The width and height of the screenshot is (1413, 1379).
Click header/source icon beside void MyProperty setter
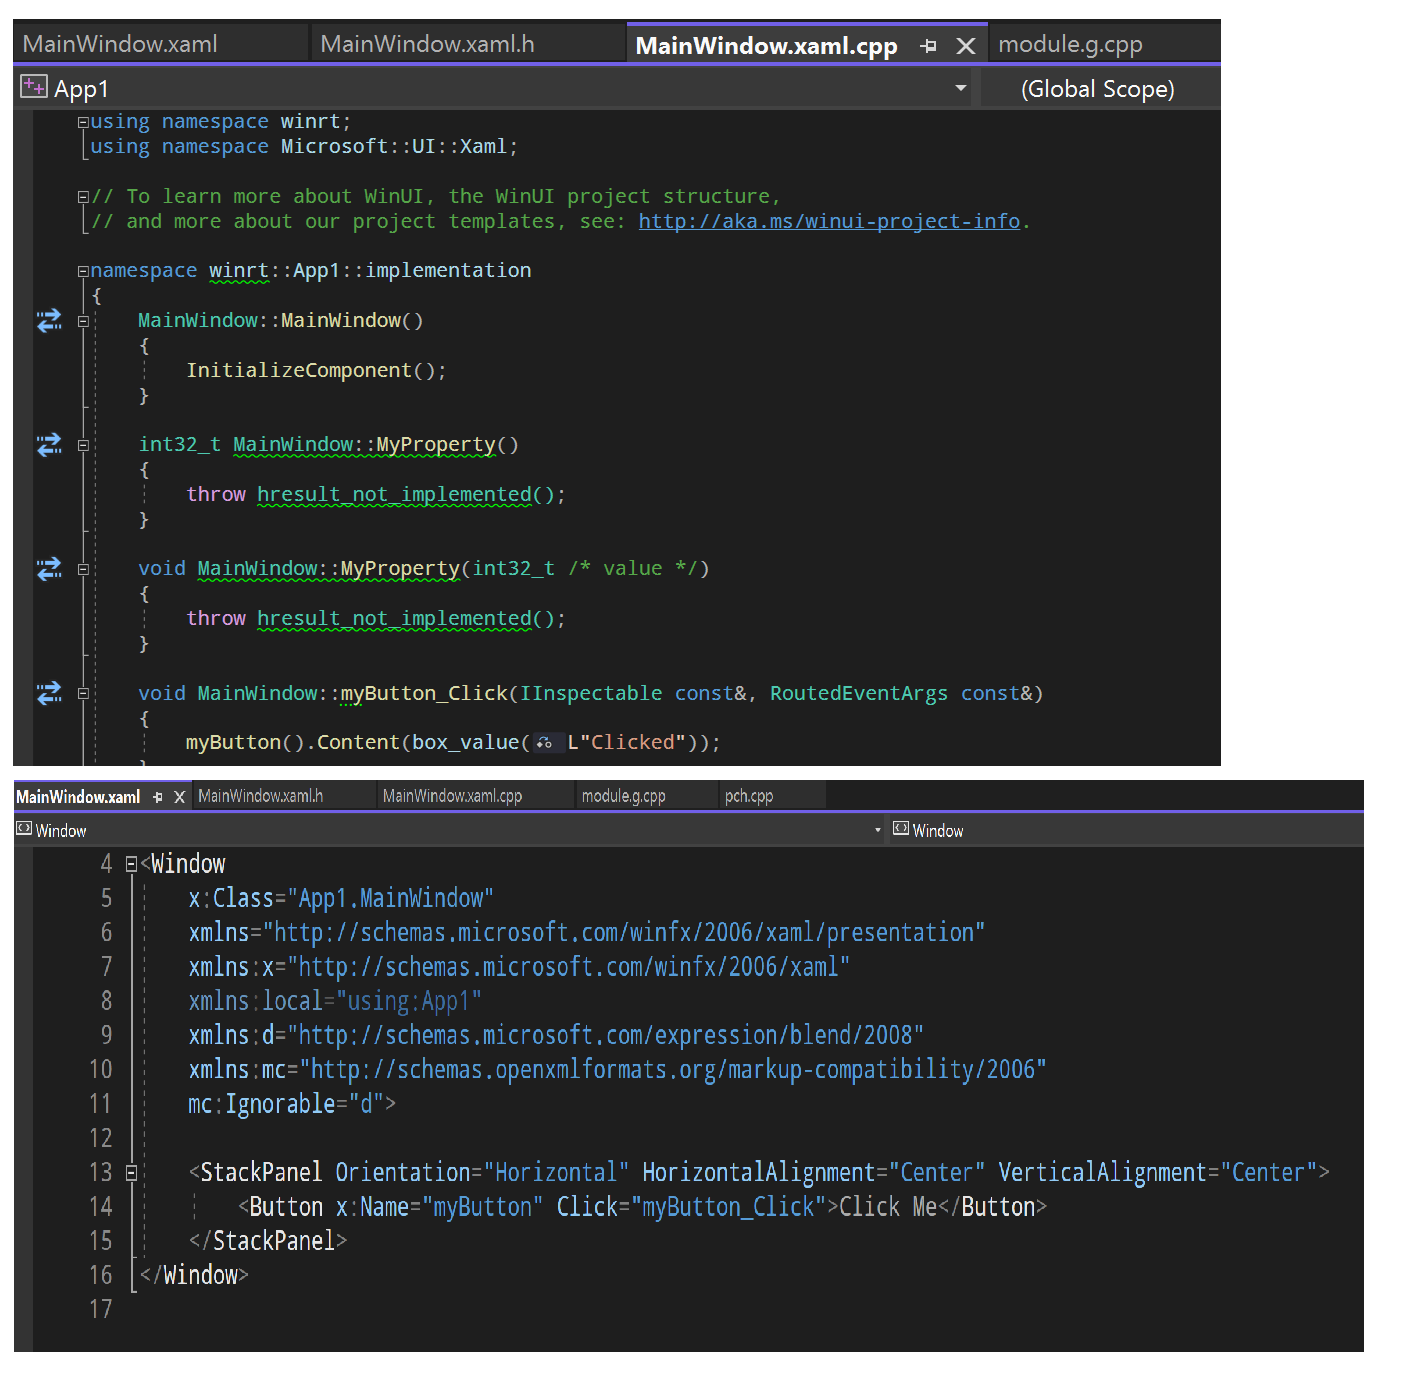coord(49,569)
